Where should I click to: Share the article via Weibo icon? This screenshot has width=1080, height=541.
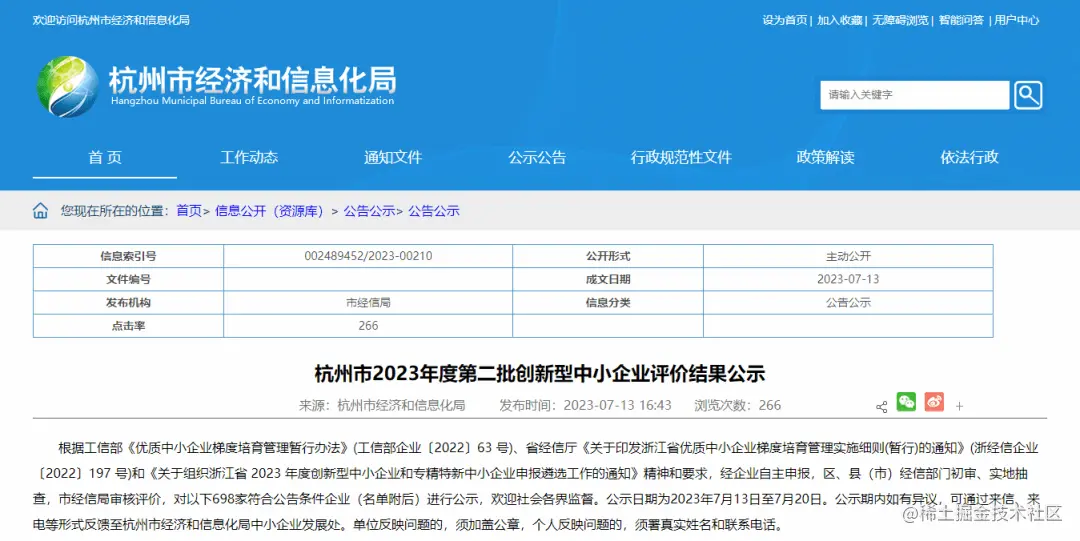coord(934,402)
